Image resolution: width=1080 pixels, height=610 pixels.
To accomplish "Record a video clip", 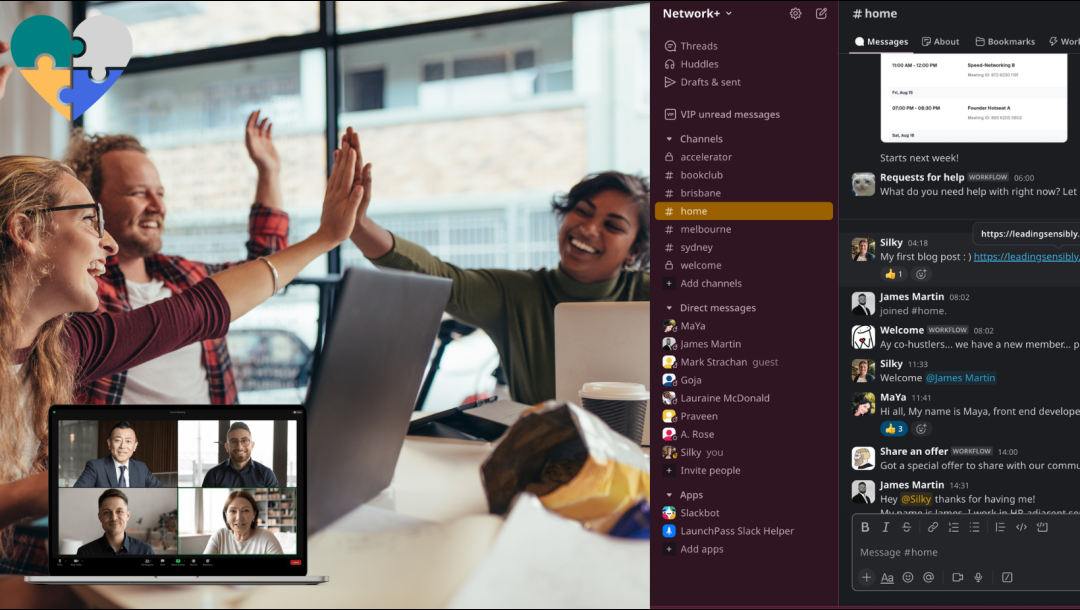I will [x=957, y=578].
